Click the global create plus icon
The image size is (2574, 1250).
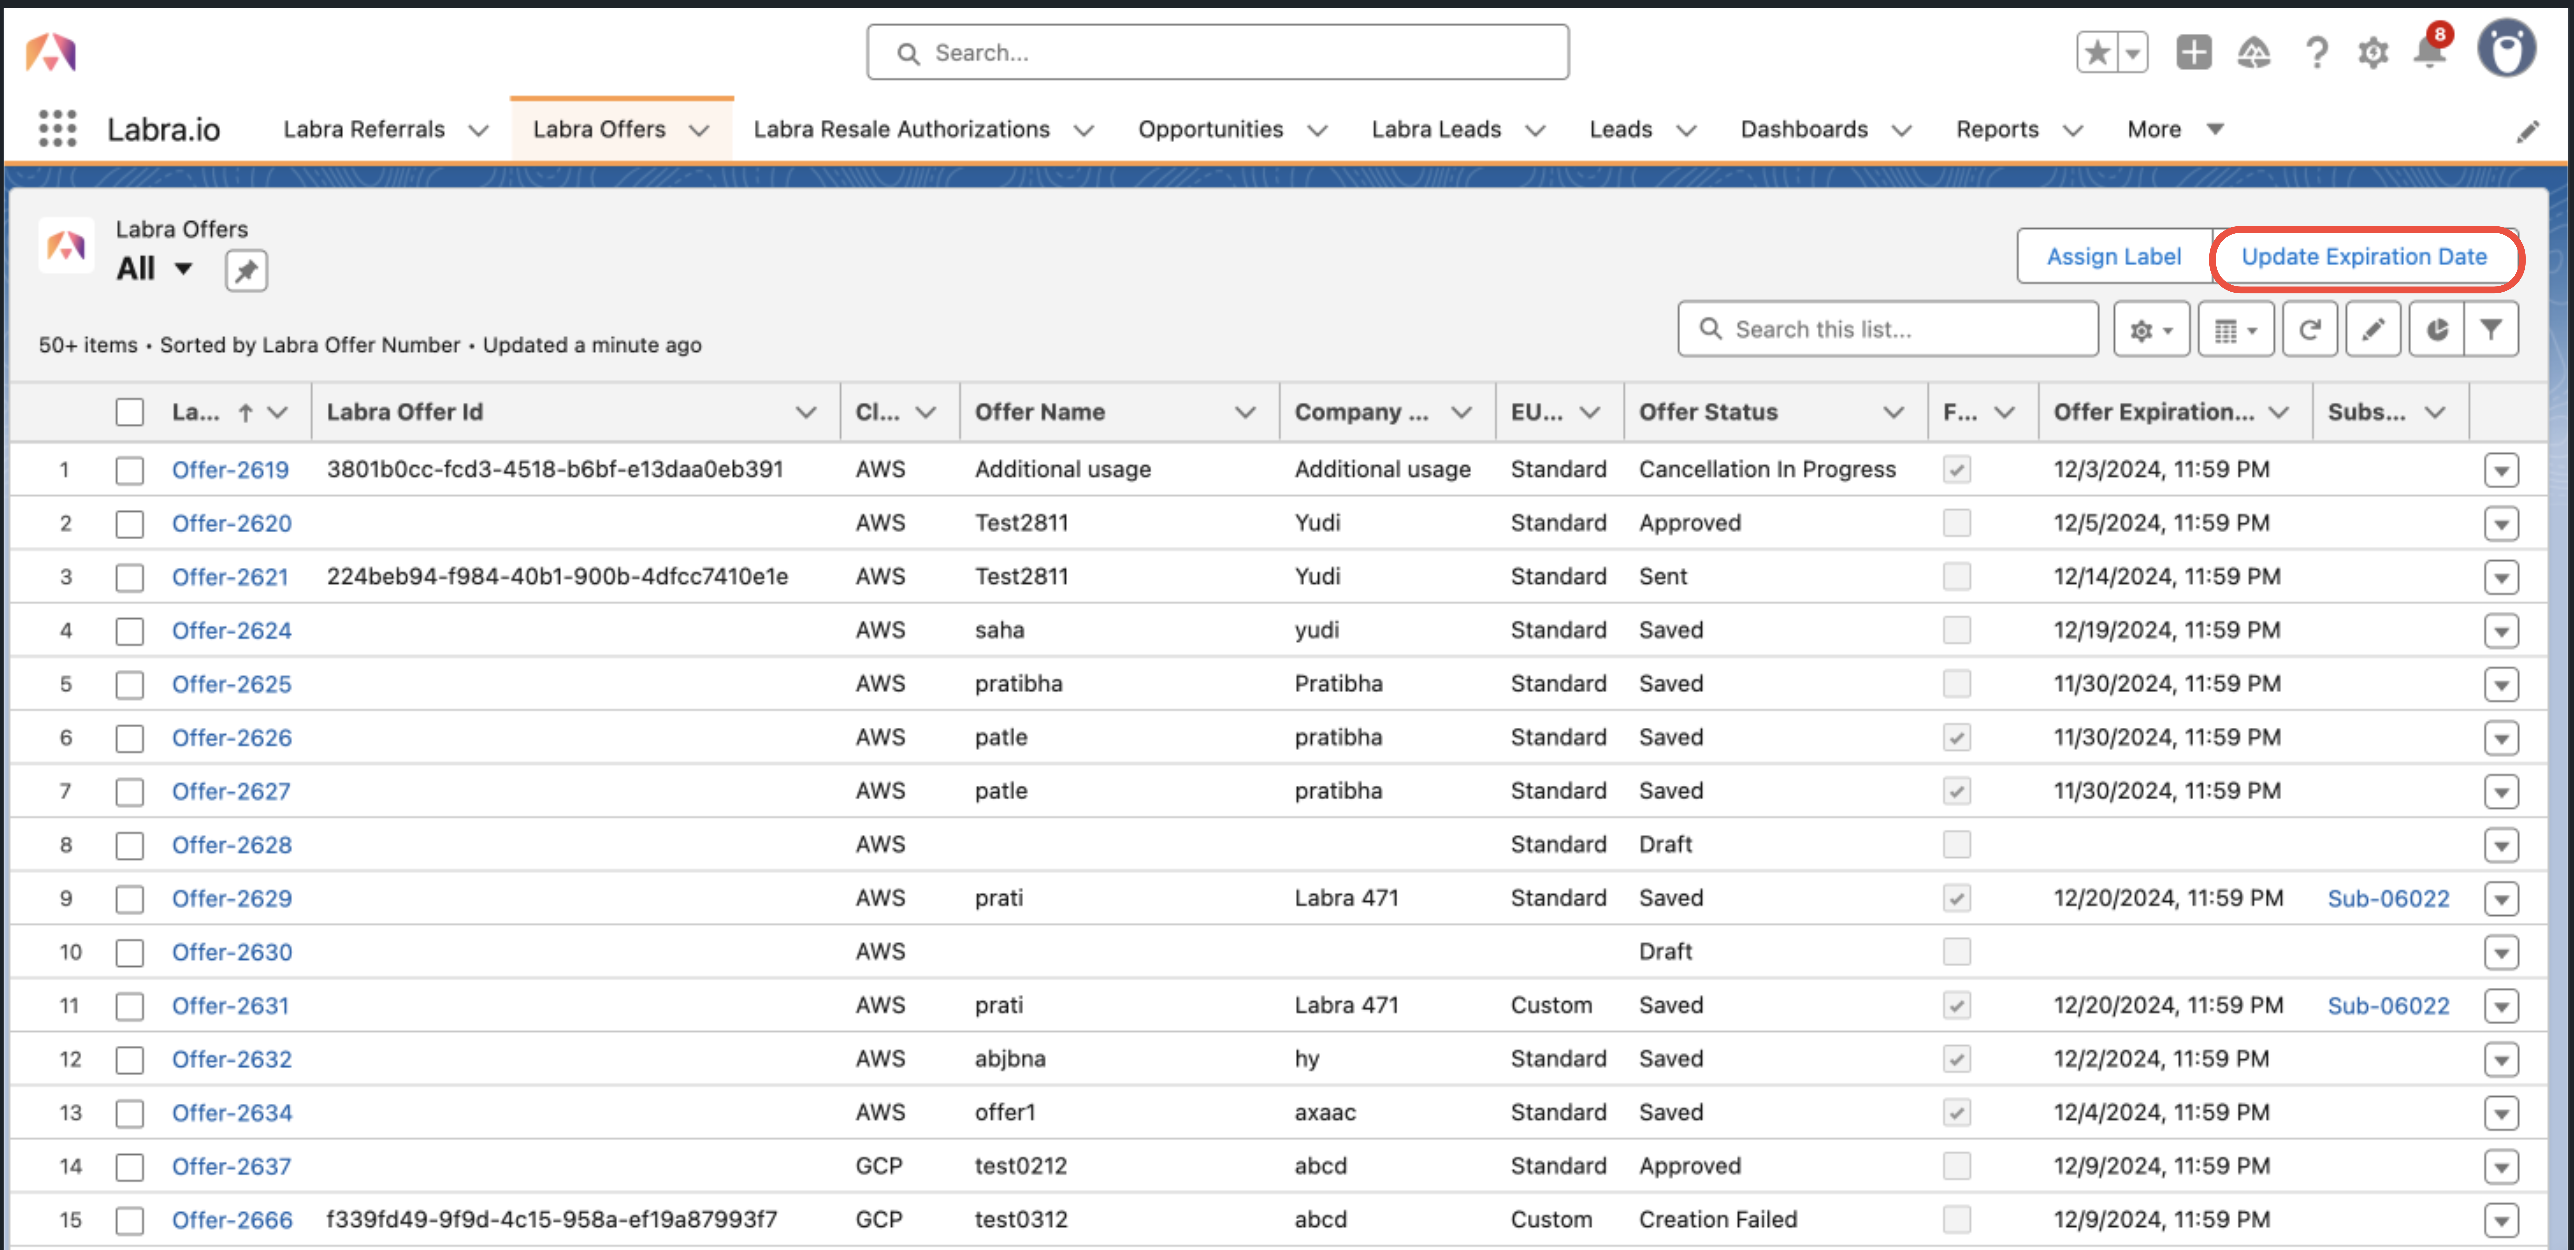click(2193, 52)
